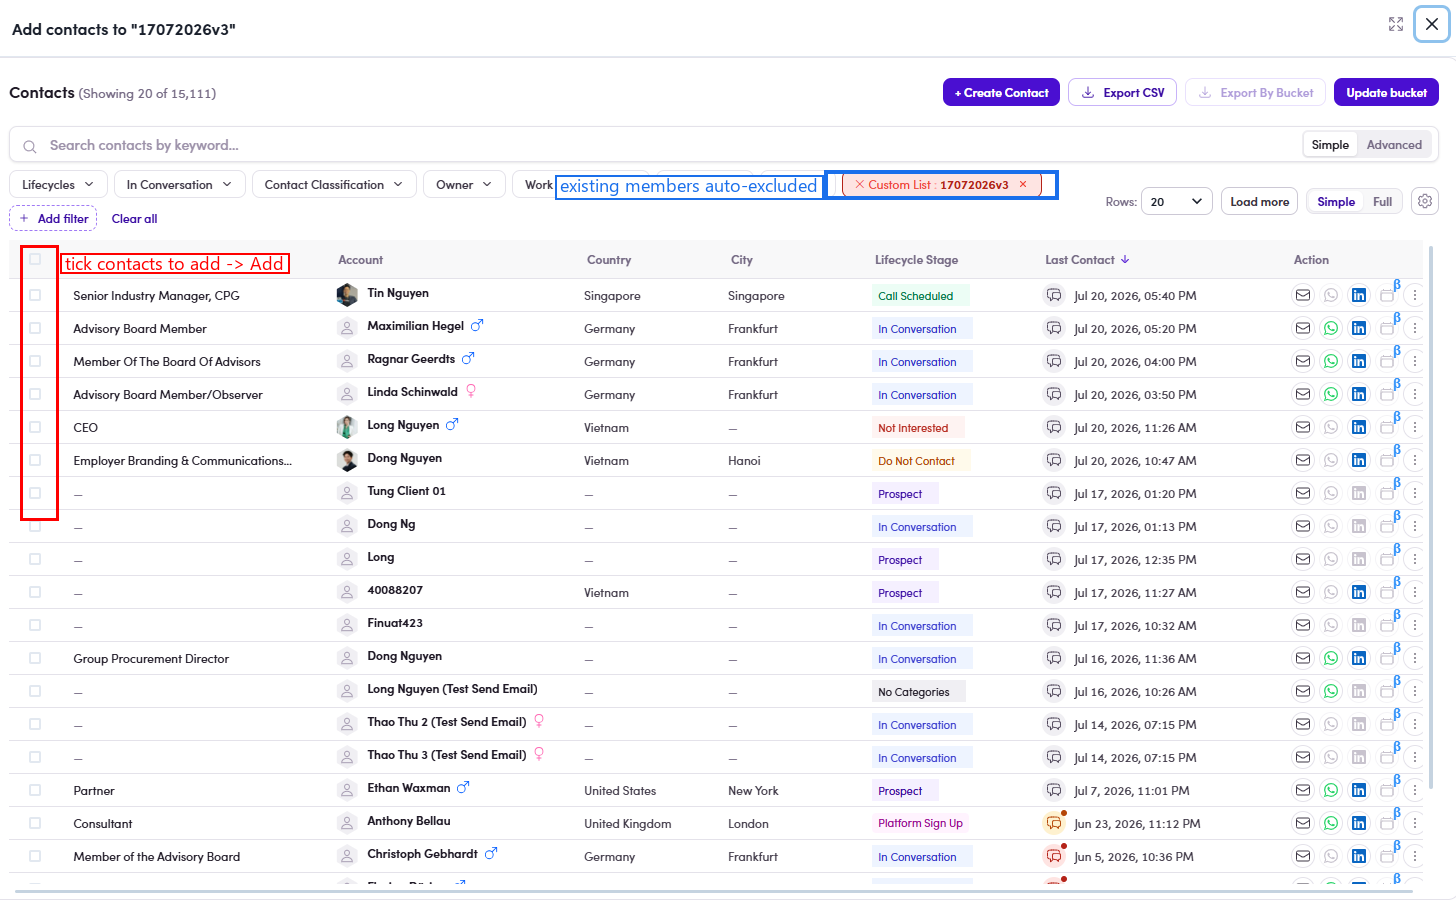Tick checkbox for the CEO row
1456x900 pixels.
[35, 427]
